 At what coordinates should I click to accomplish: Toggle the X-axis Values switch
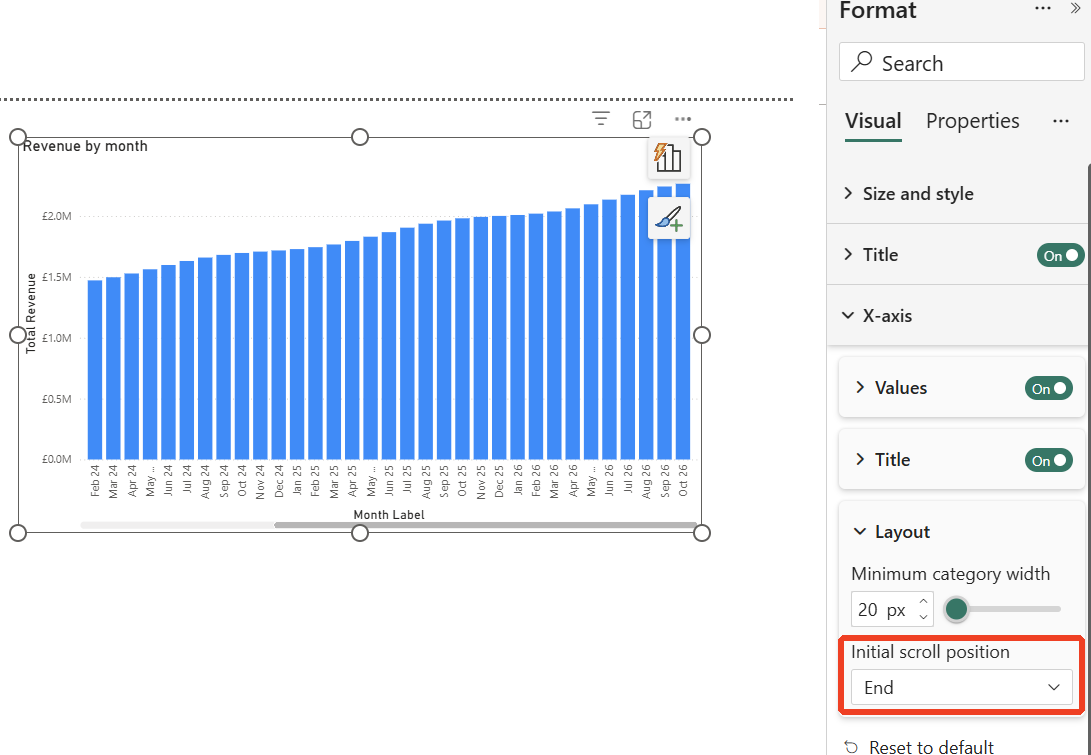(1049, 388)
